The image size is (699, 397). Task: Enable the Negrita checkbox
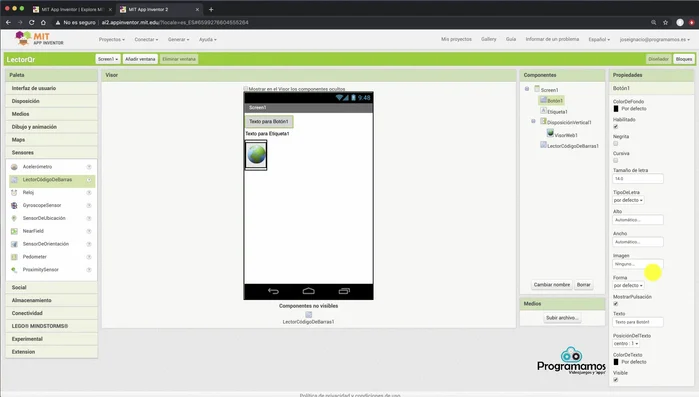click(x=616, y=143)
